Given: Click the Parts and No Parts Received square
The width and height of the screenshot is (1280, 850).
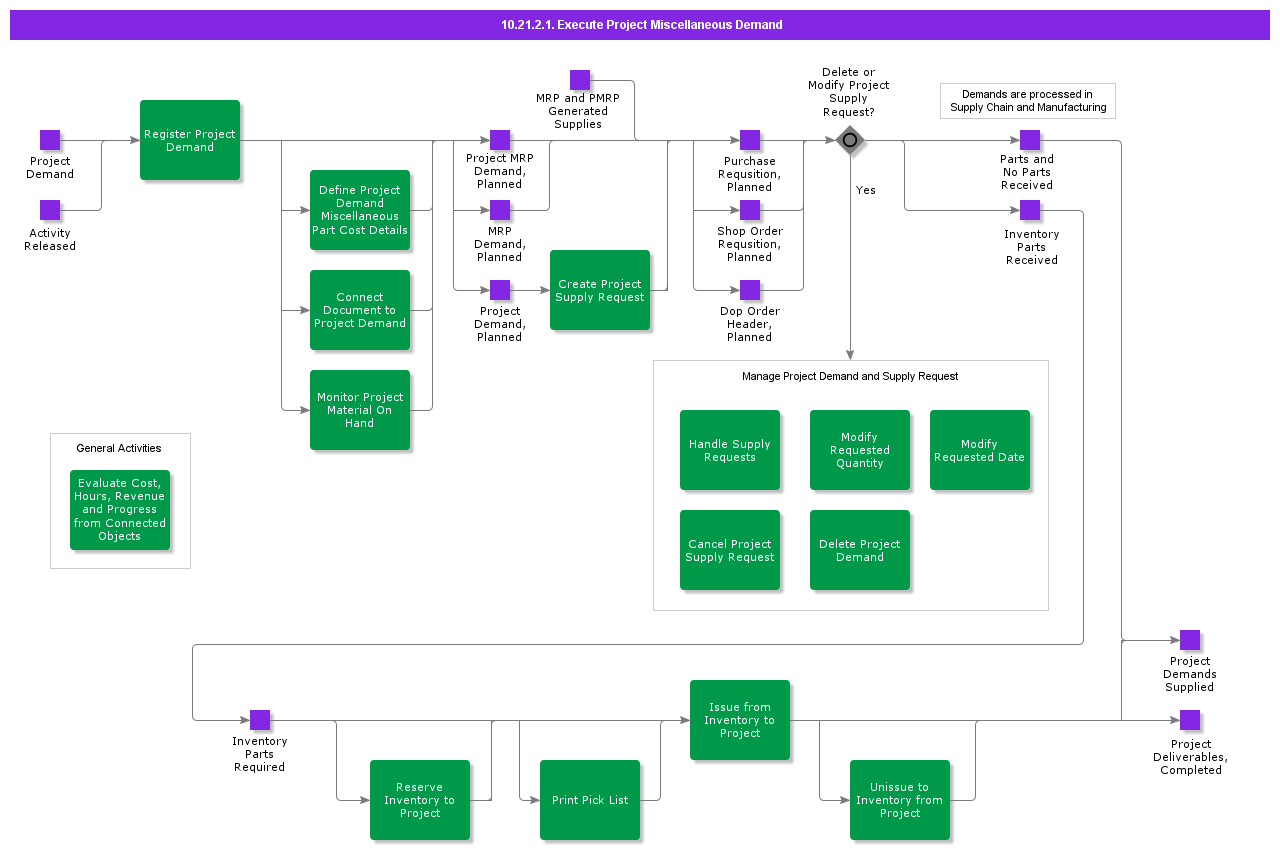Looking at the screenshot, I should (1030, 140).
